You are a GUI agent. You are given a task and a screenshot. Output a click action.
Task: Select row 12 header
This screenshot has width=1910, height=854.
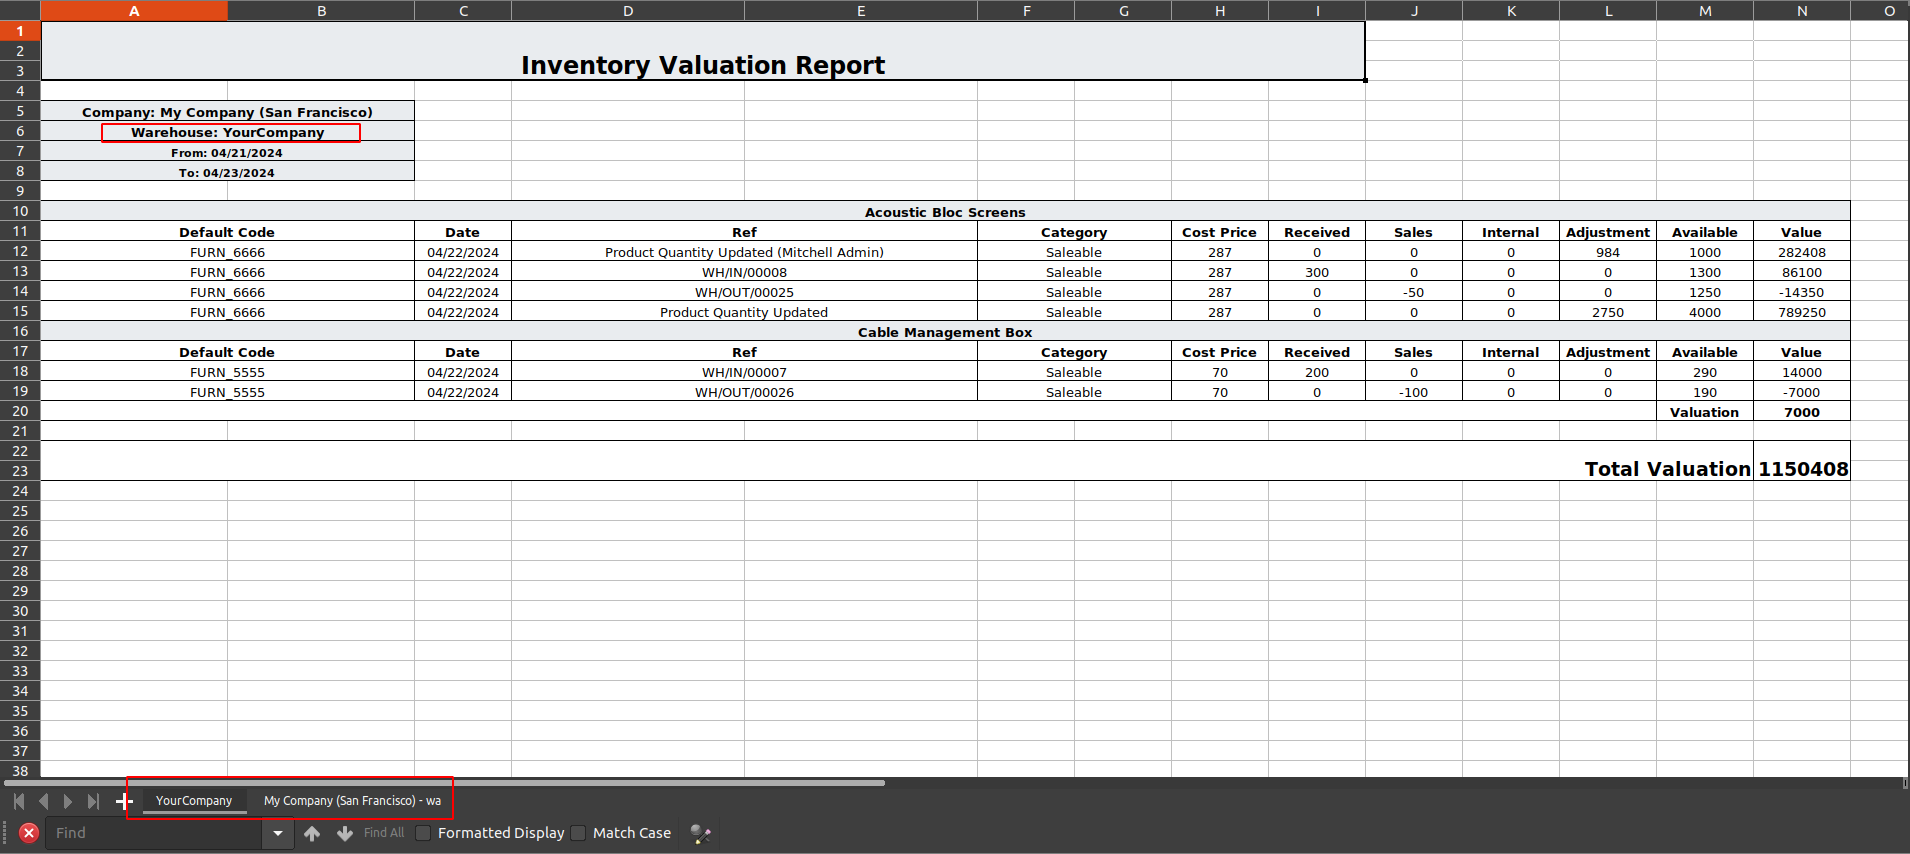(x=20, y=251)
